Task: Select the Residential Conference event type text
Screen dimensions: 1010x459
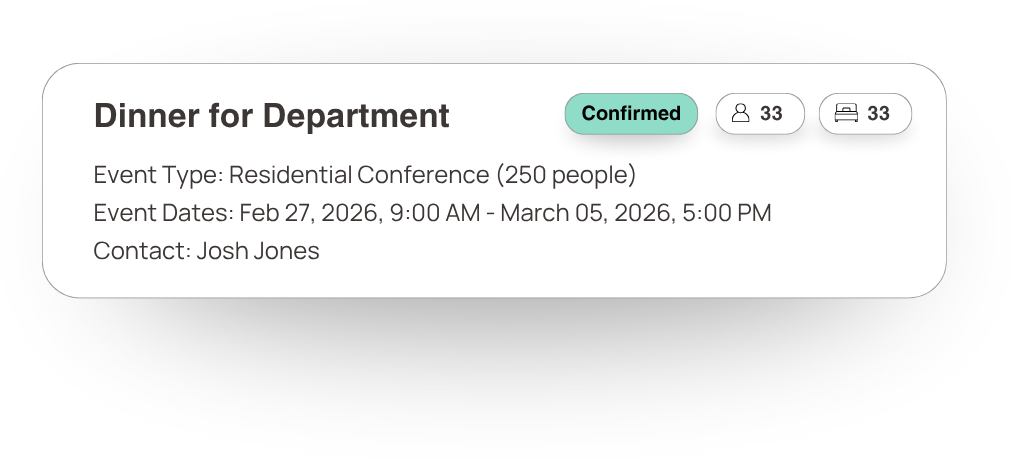Action: [358, 175]
